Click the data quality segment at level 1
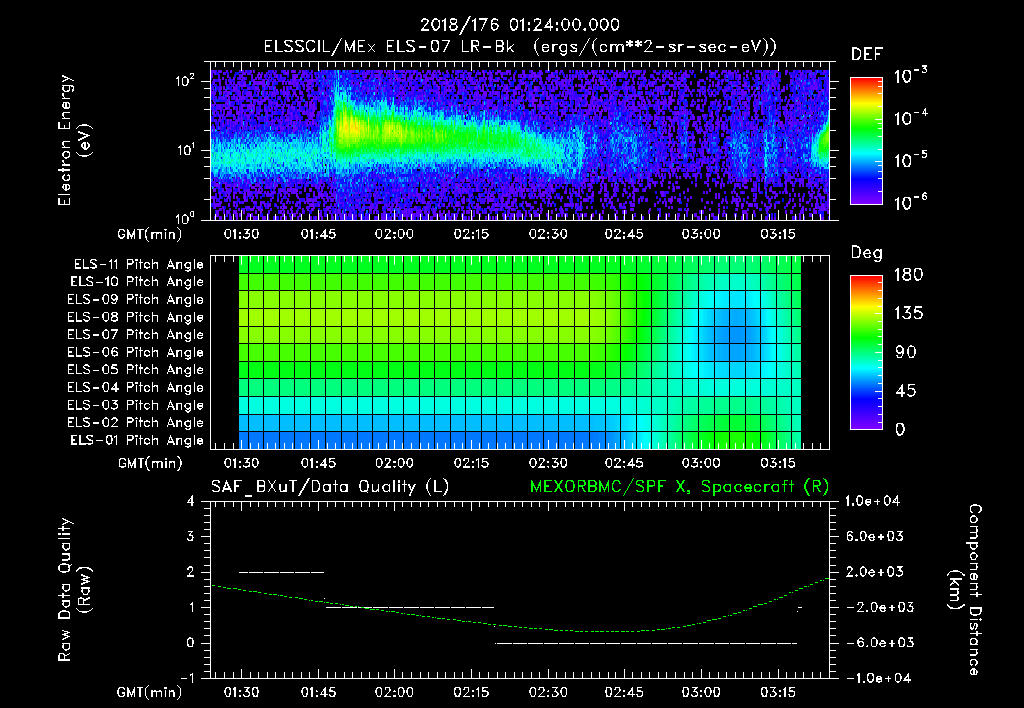1024x708 pixels. 409,607
